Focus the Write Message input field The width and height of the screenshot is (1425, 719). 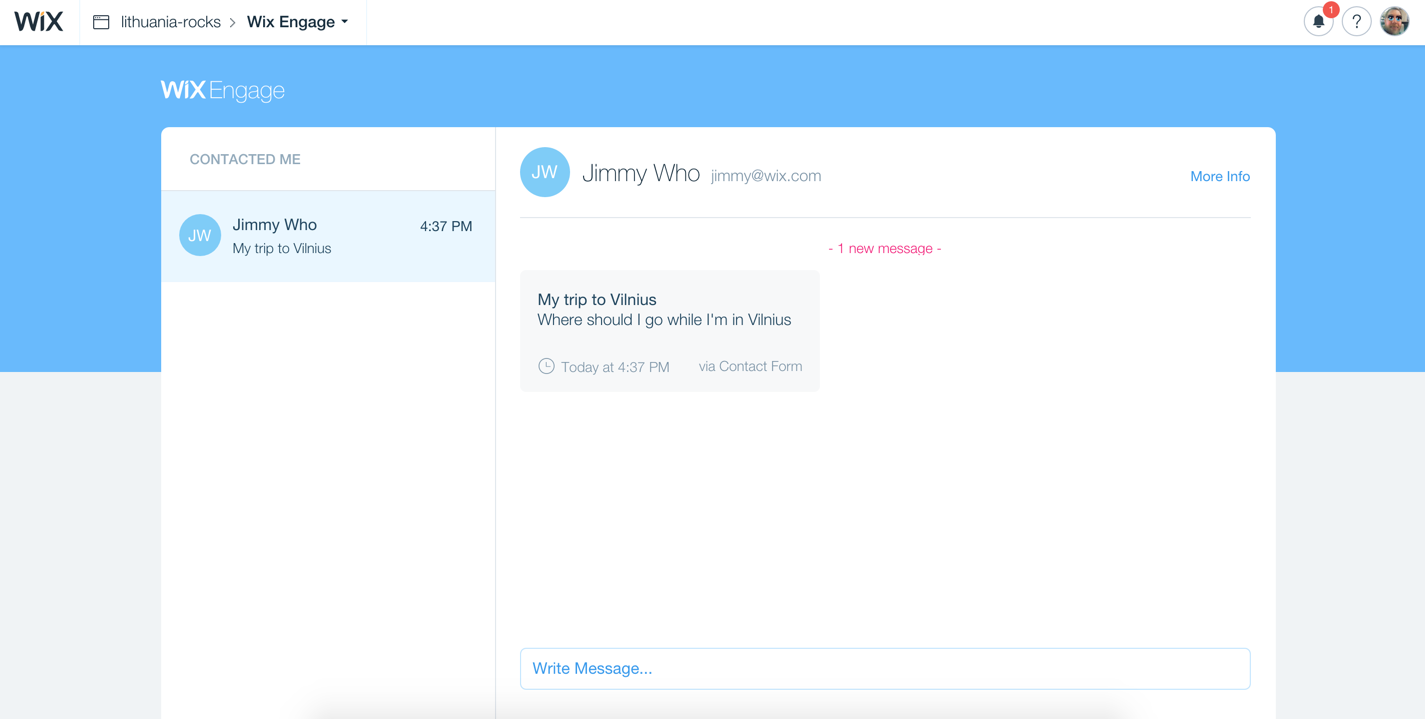(885, 669)
